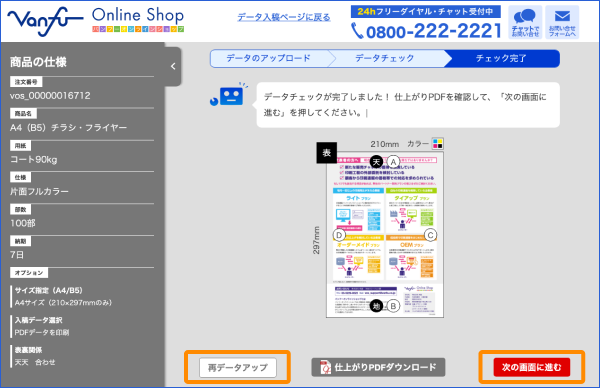Screen dimensions: 600x388
Task: Click the 商品の仕様 heading
Action: point(38,62)
